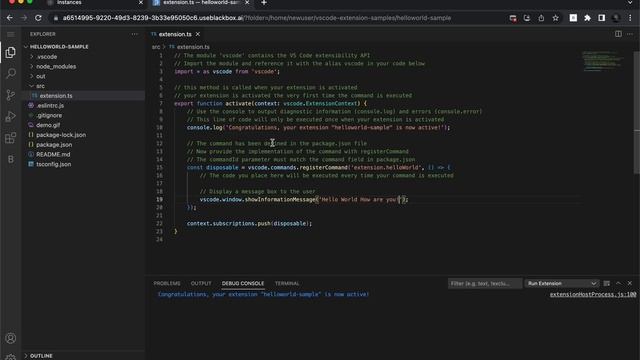Viewport: 640px width, 360px height.
Task: Open the Explorer view in activity bar
Action: [11, 52]
